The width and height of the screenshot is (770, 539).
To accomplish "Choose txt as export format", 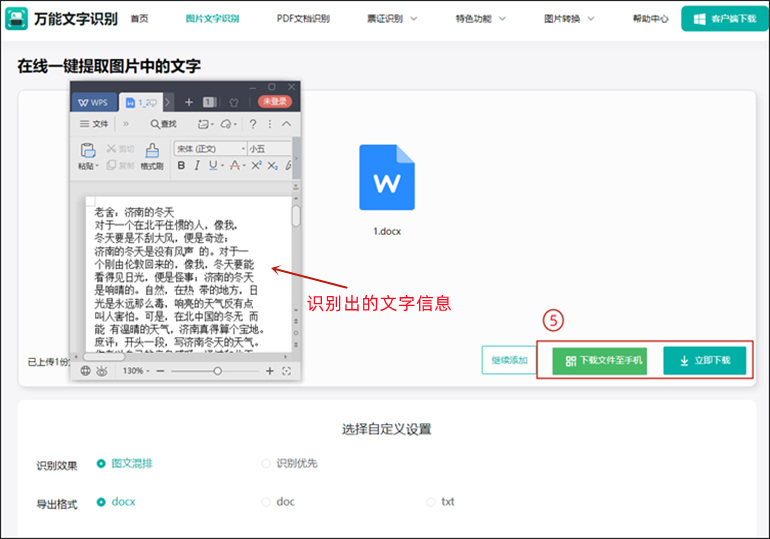I will click(431, 502).
